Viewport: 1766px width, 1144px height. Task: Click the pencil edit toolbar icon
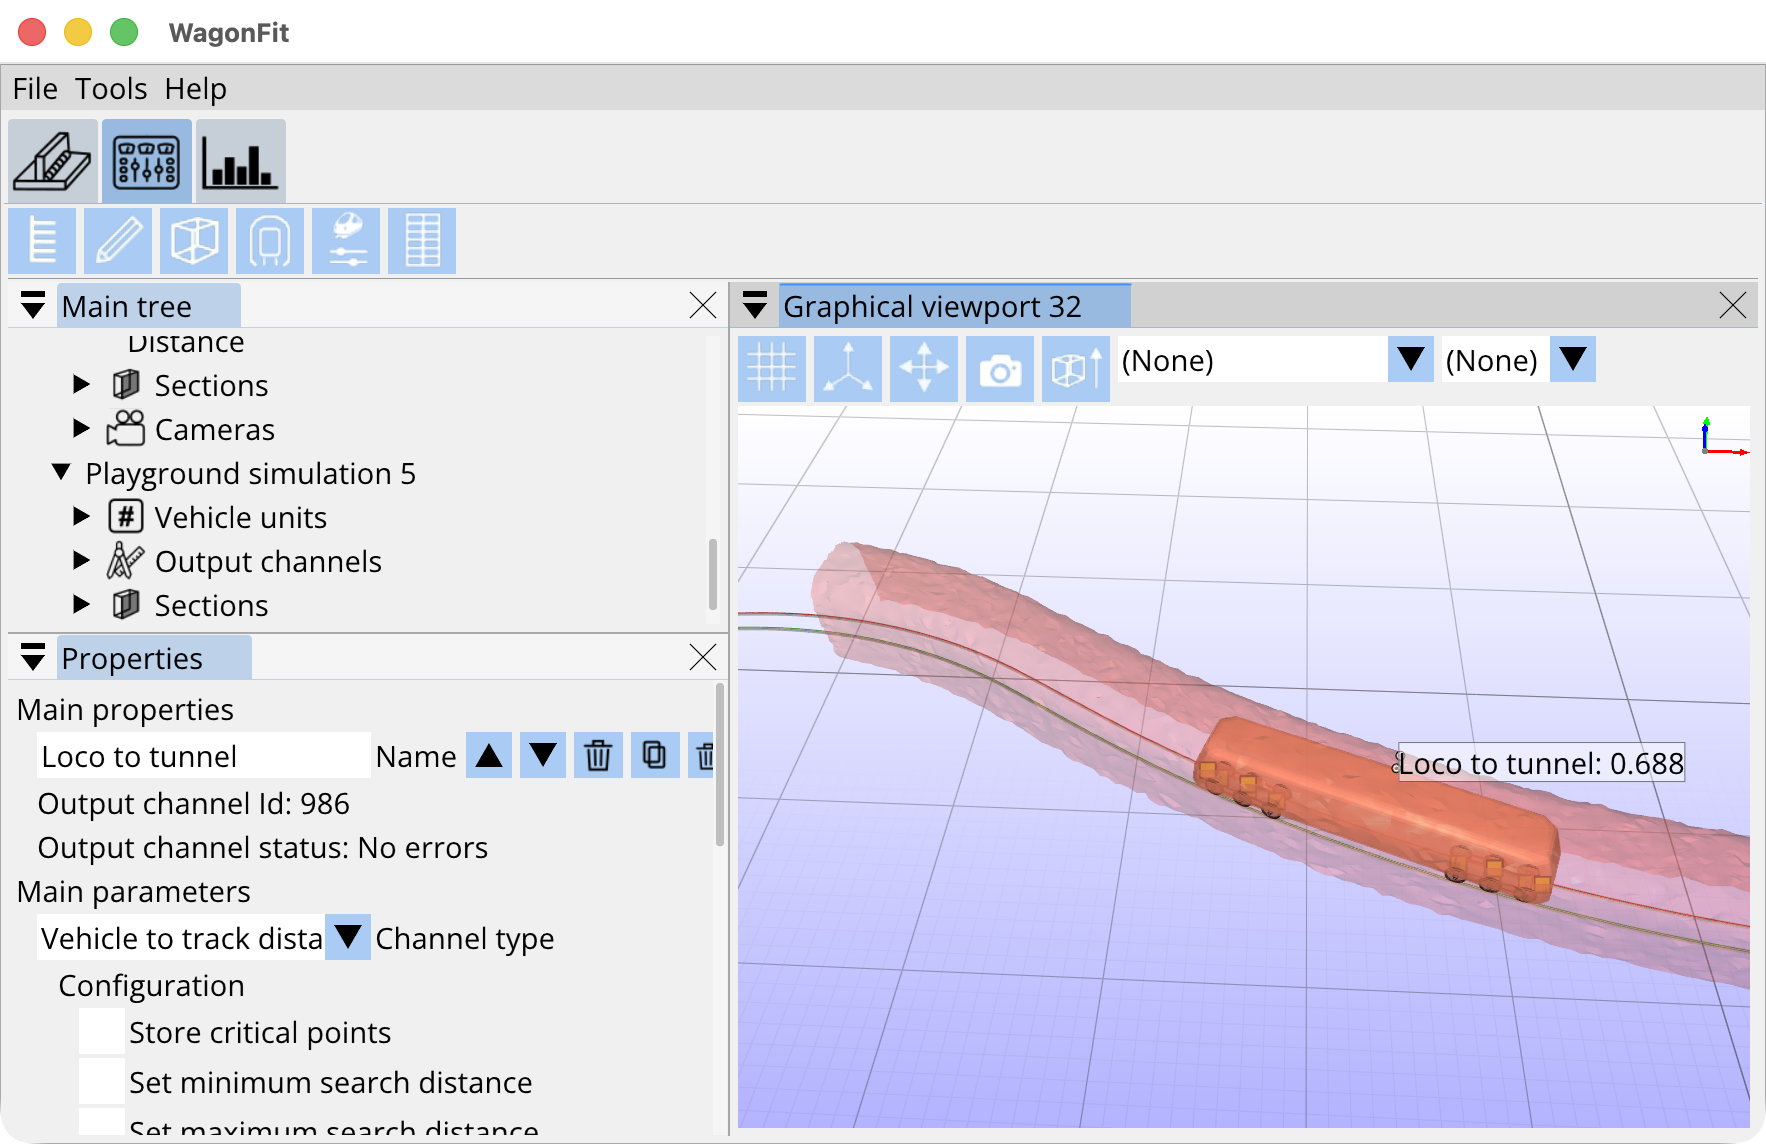click(118, 241)
